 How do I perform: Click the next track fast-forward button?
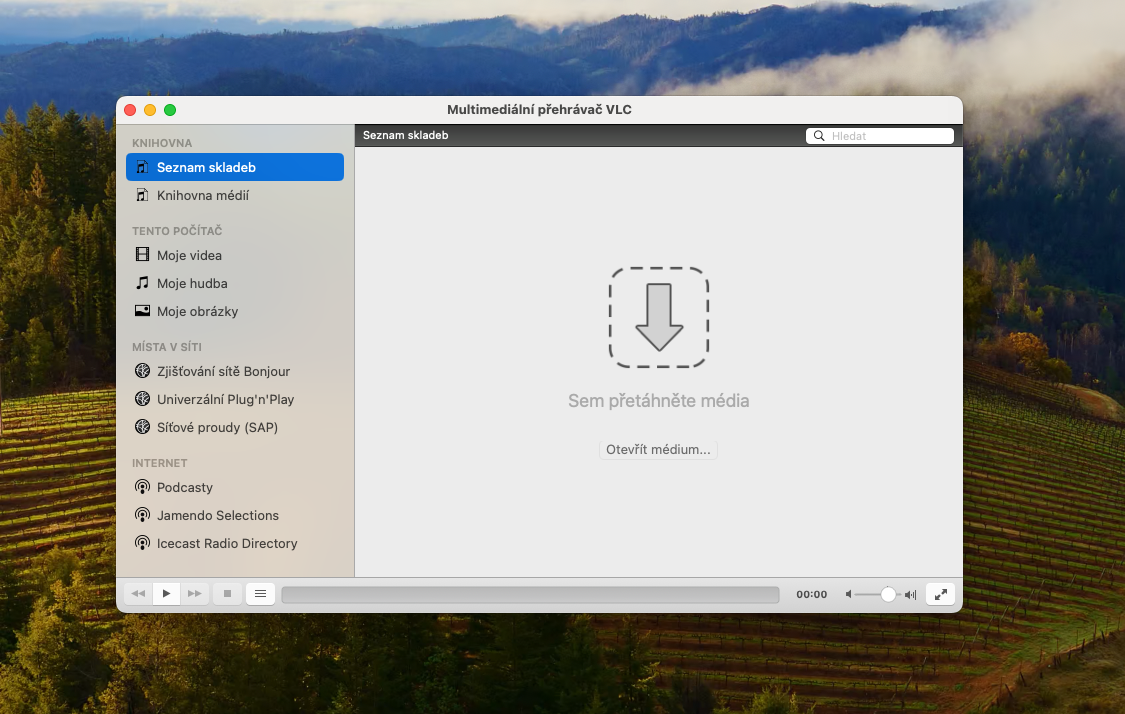pyautogui.click(x=195, y=594)
